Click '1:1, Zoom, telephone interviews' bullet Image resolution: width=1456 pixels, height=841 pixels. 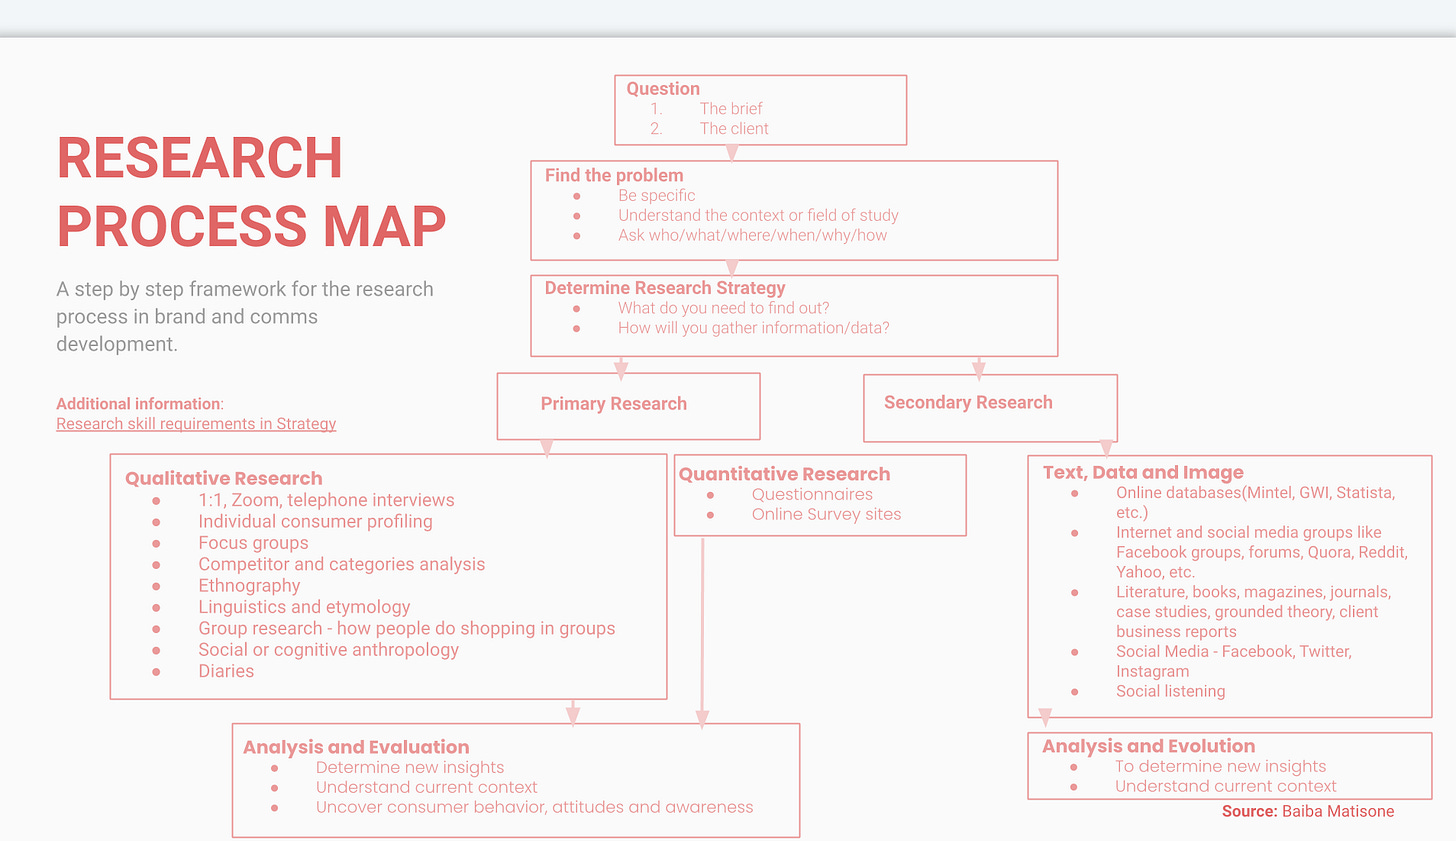(326, 500)
